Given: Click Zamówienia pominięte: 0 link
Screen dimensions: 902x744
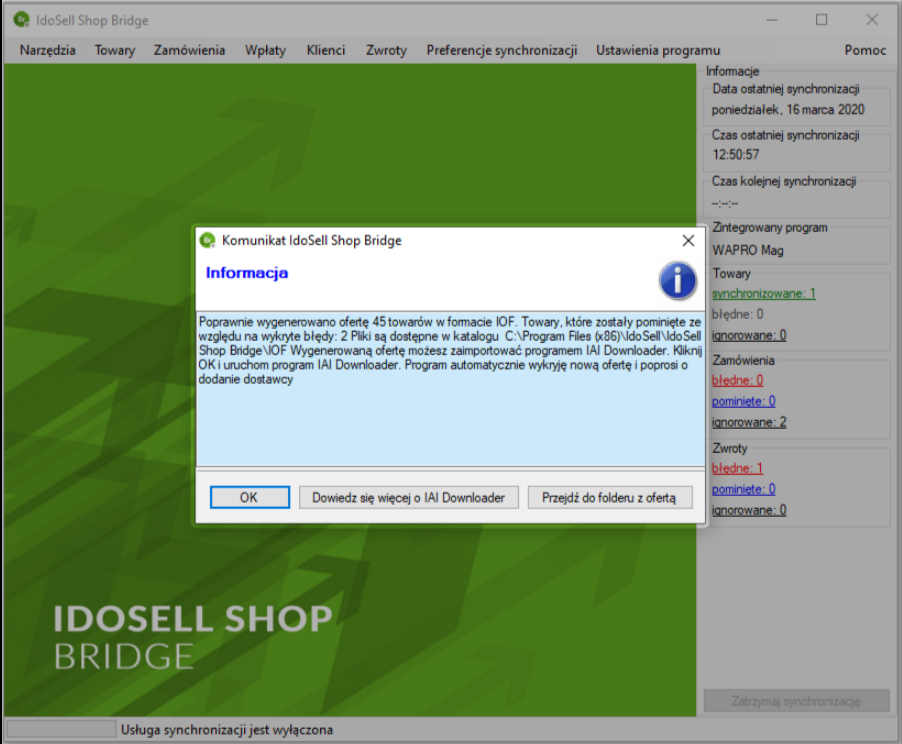Looking at the screenshot, I should pyautogui.click(x=744, y=401).
